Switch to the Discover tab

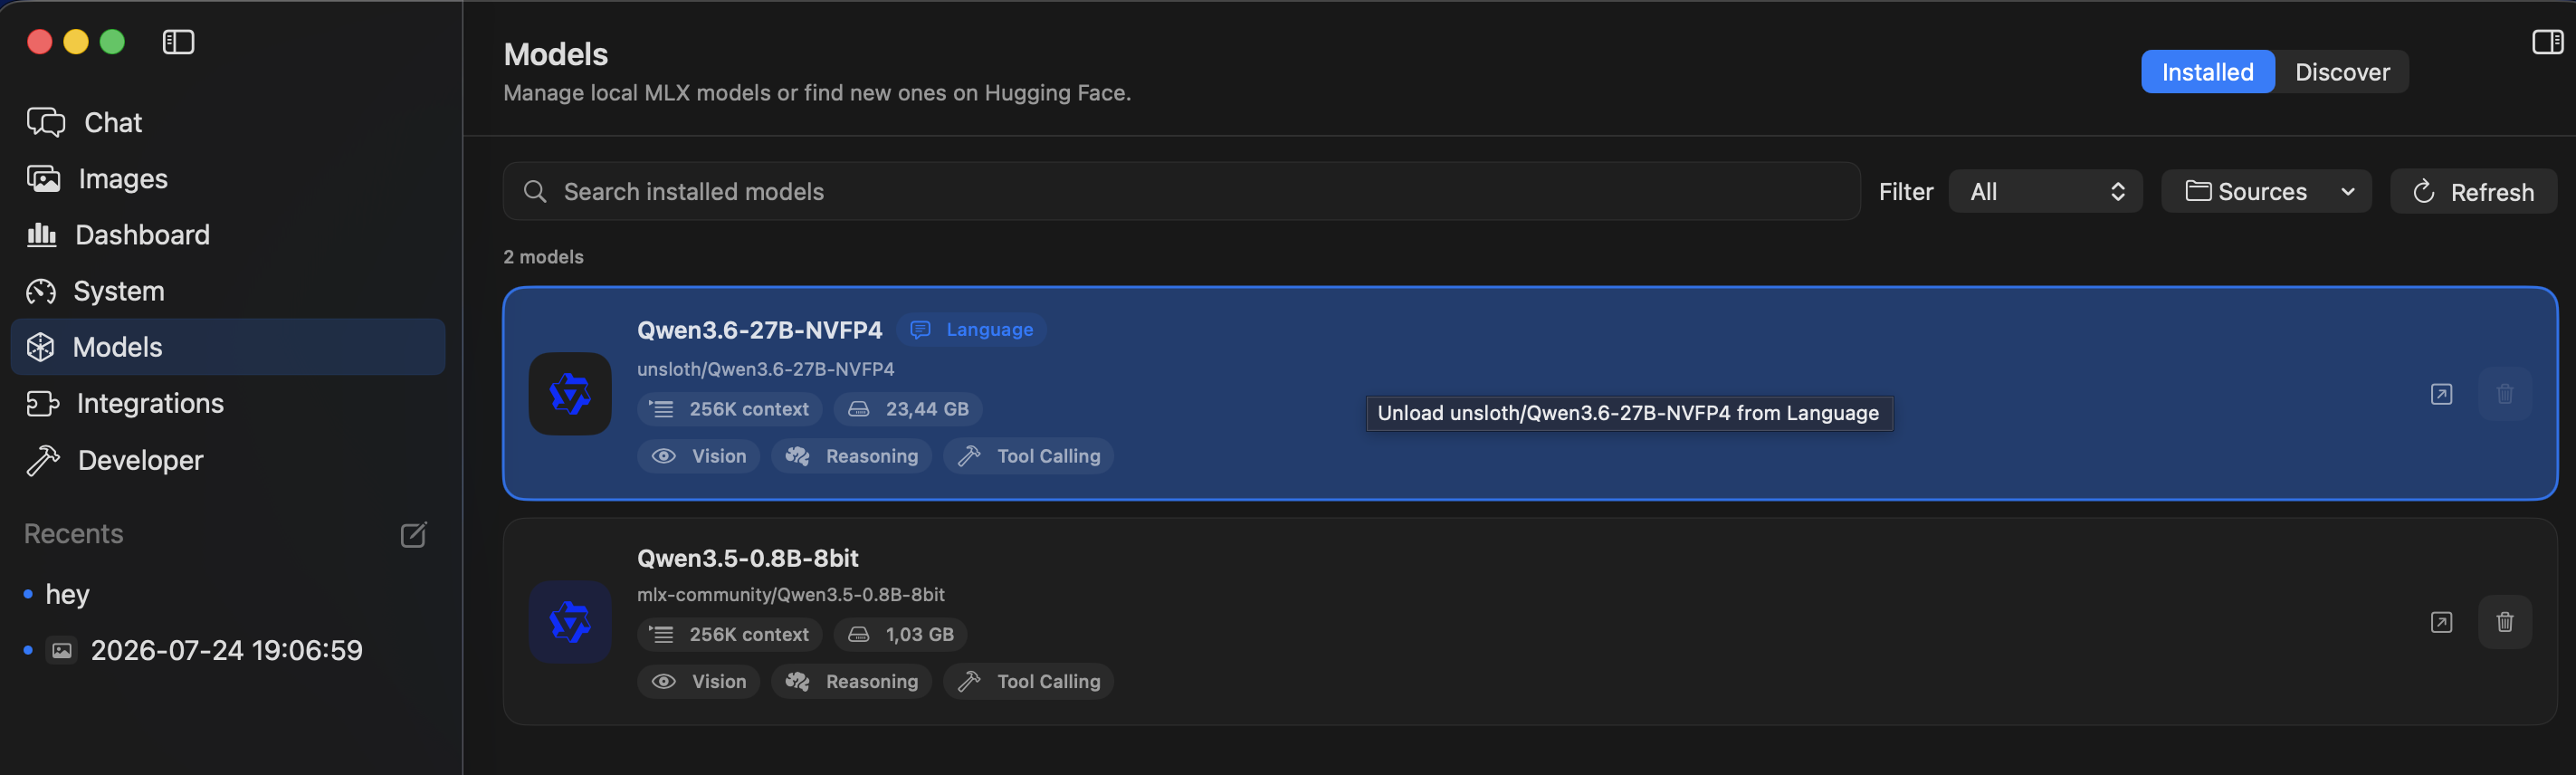tap(2342, 72)
